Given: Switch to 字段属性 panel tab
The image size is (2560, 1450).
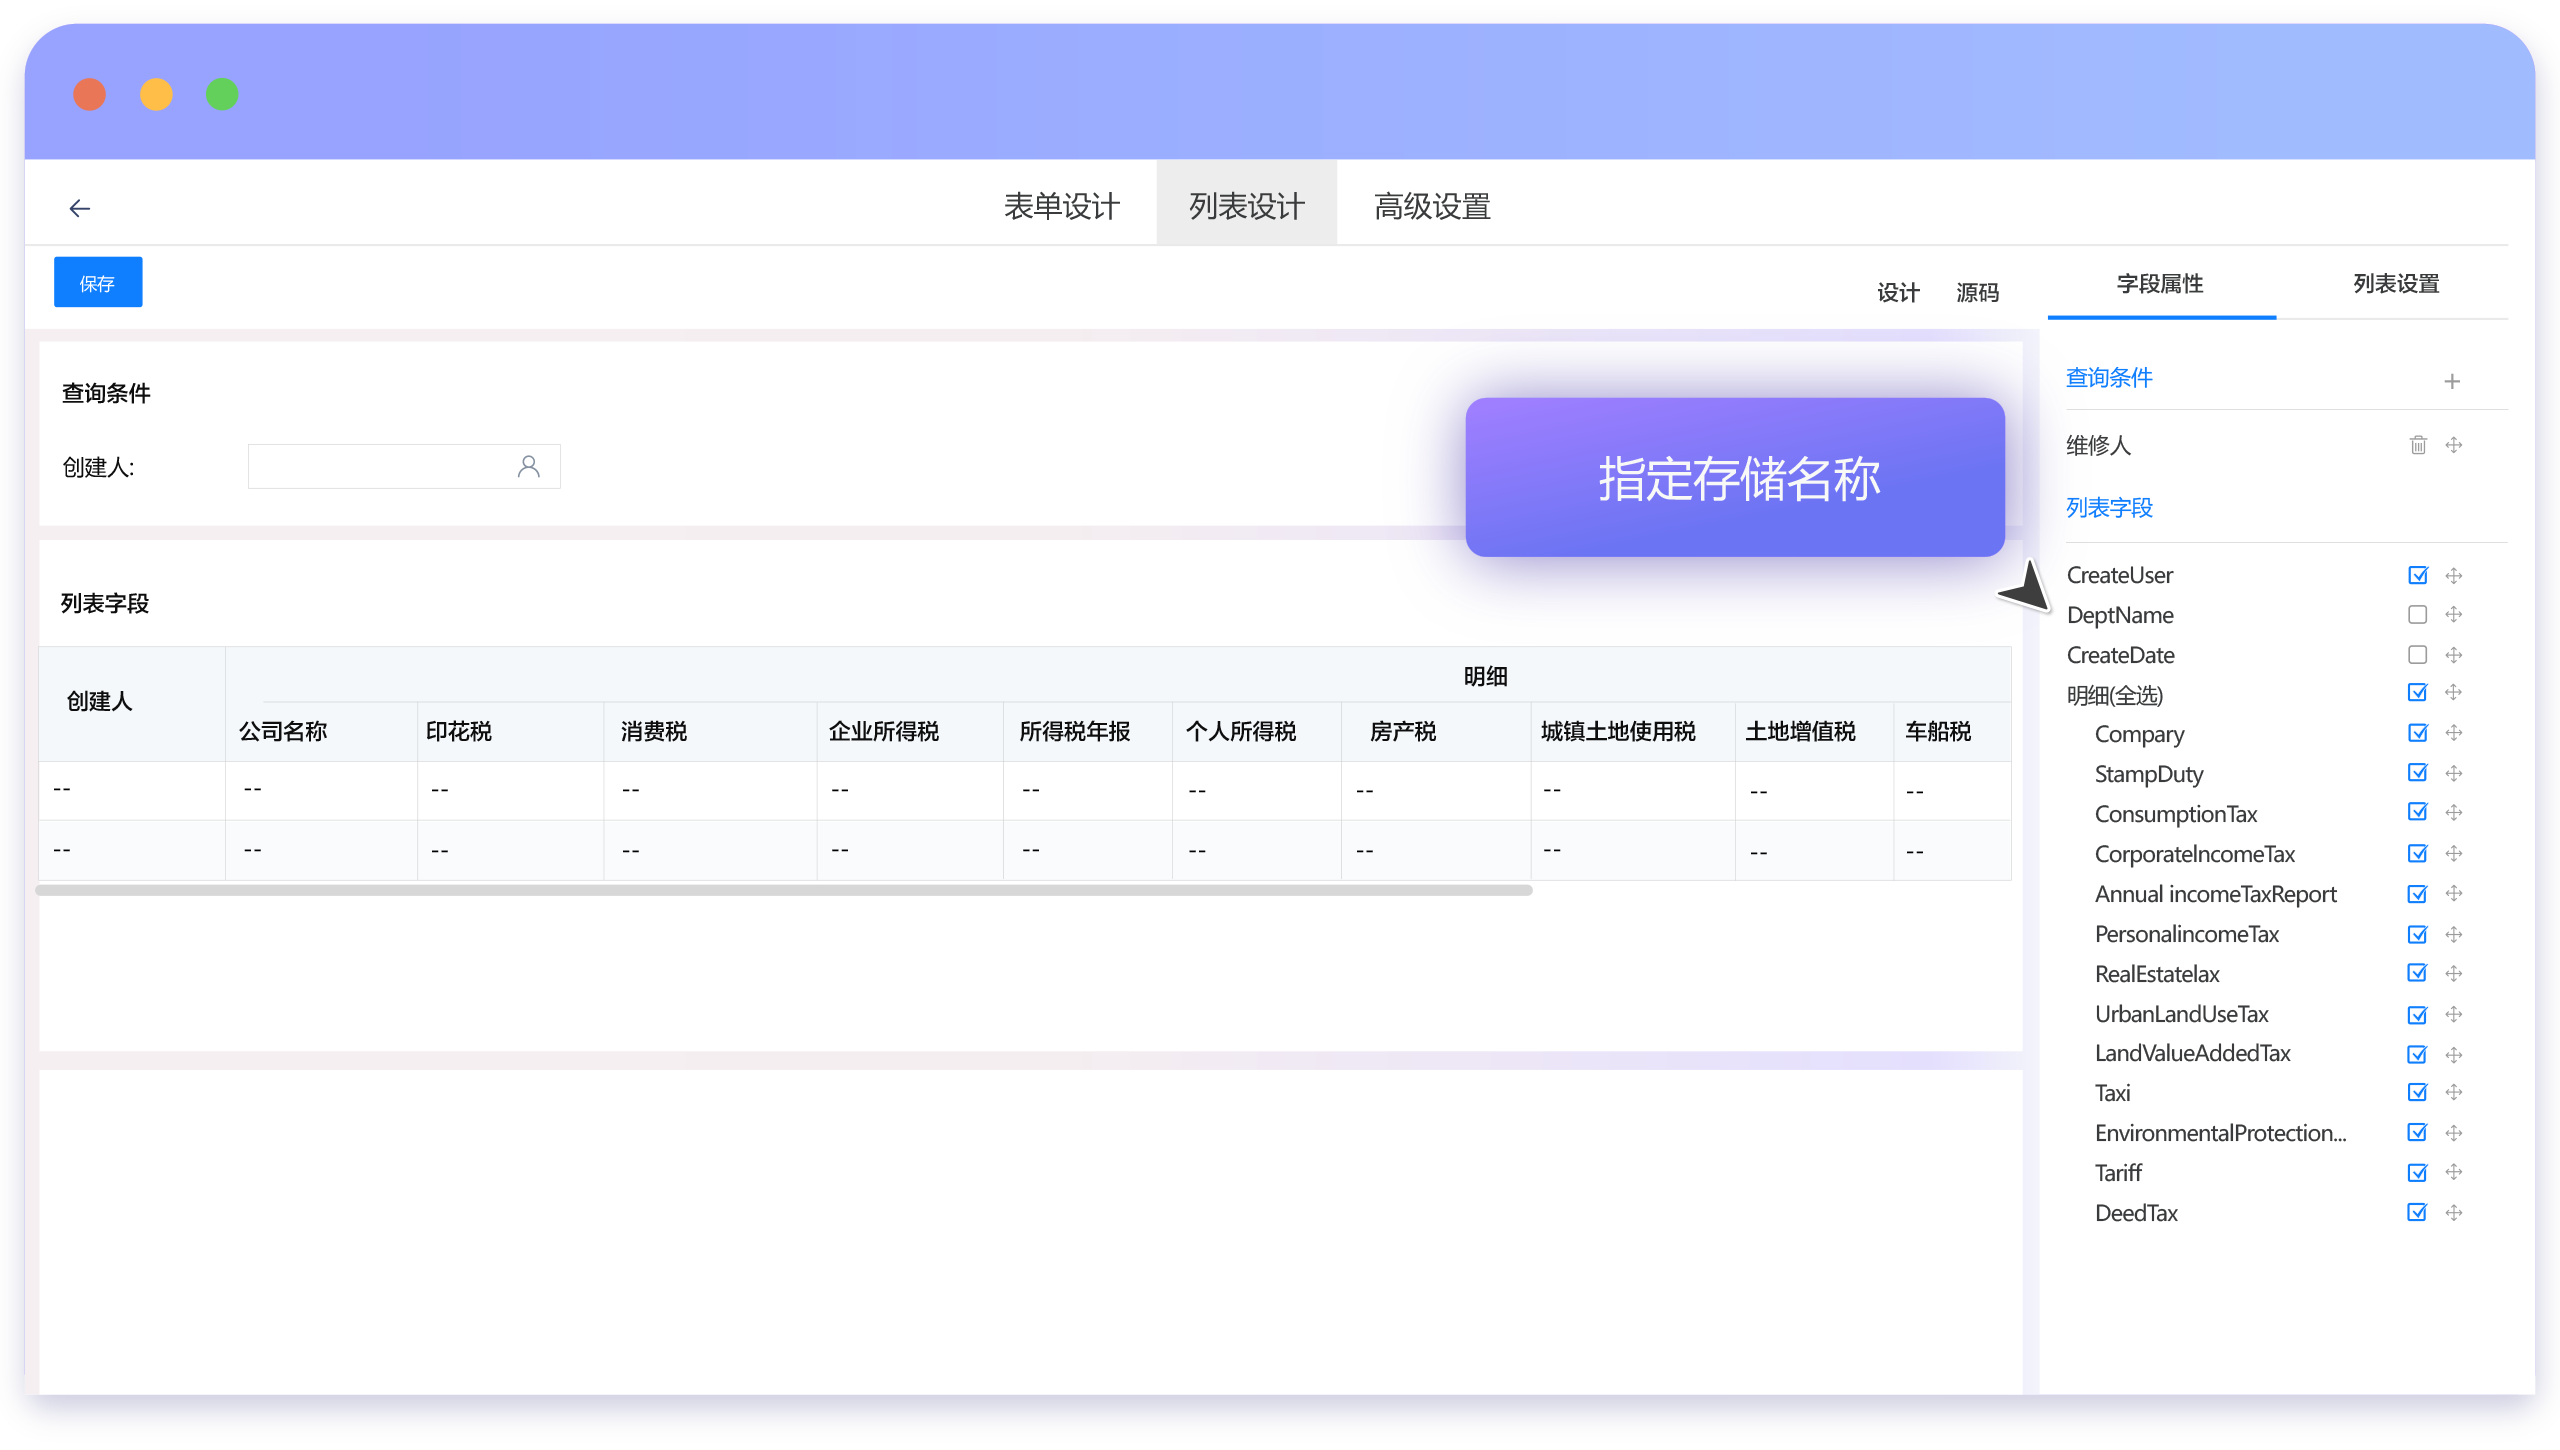Looking at the screenshot, I should 2161,284.
